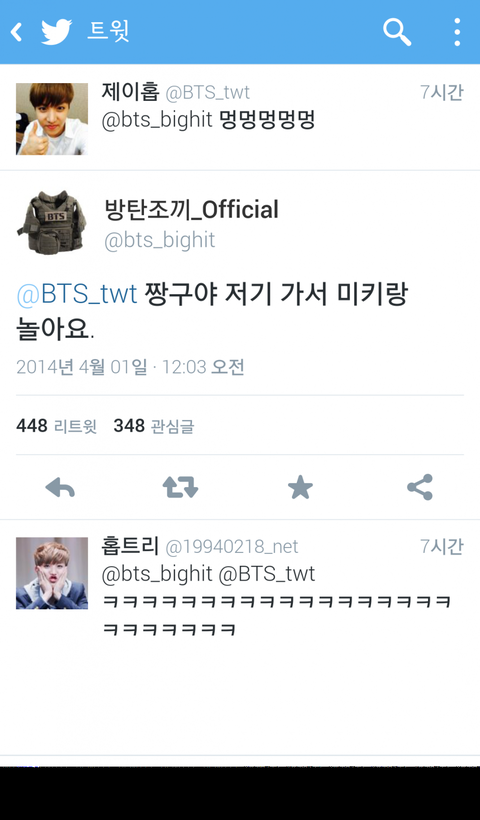Open the 방탄조끼_Official account name
This screenshot has height=820, width=480.
pyautogui.click(x=191, y=210)
